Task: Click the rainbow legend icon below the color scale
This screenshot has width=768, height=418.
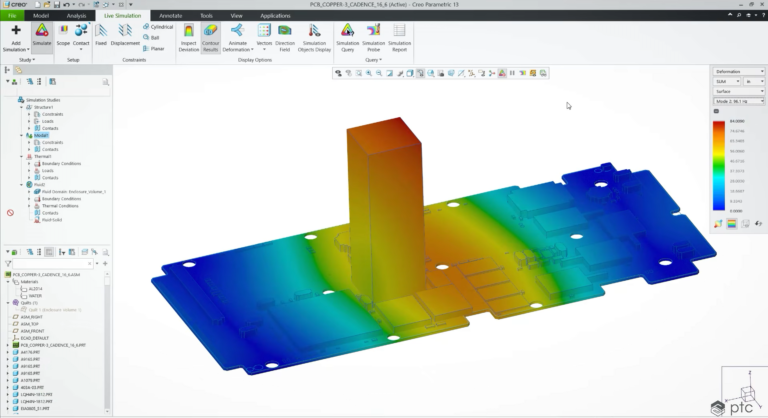Action: tap(732, 224)
